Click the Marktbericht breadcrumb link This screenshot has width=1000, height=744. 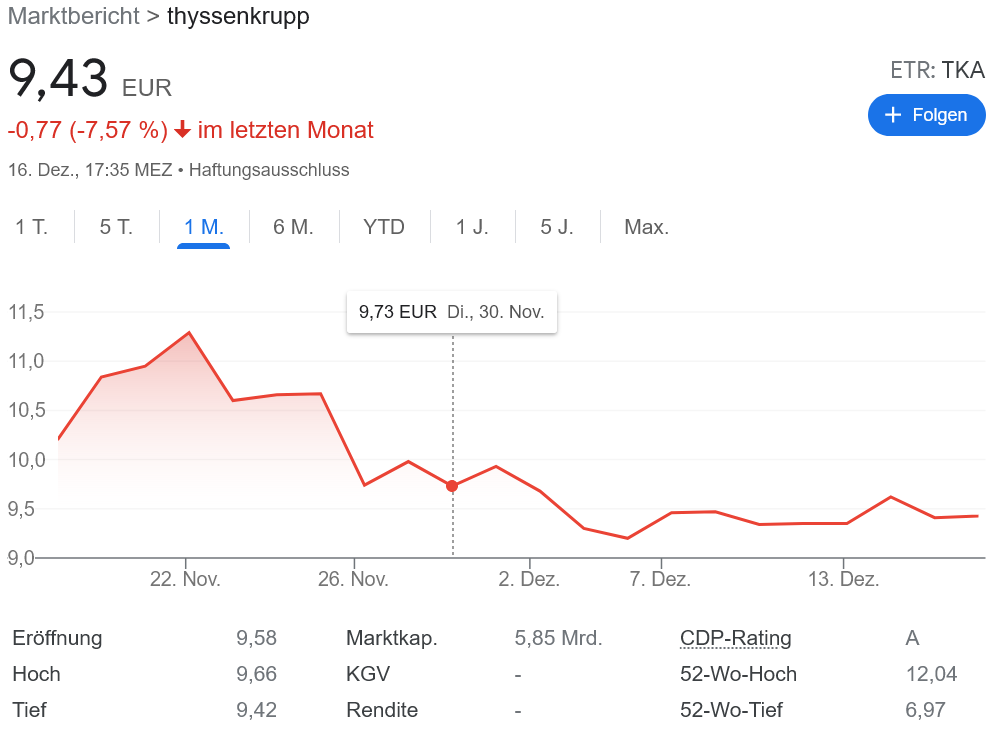[73, 16]
